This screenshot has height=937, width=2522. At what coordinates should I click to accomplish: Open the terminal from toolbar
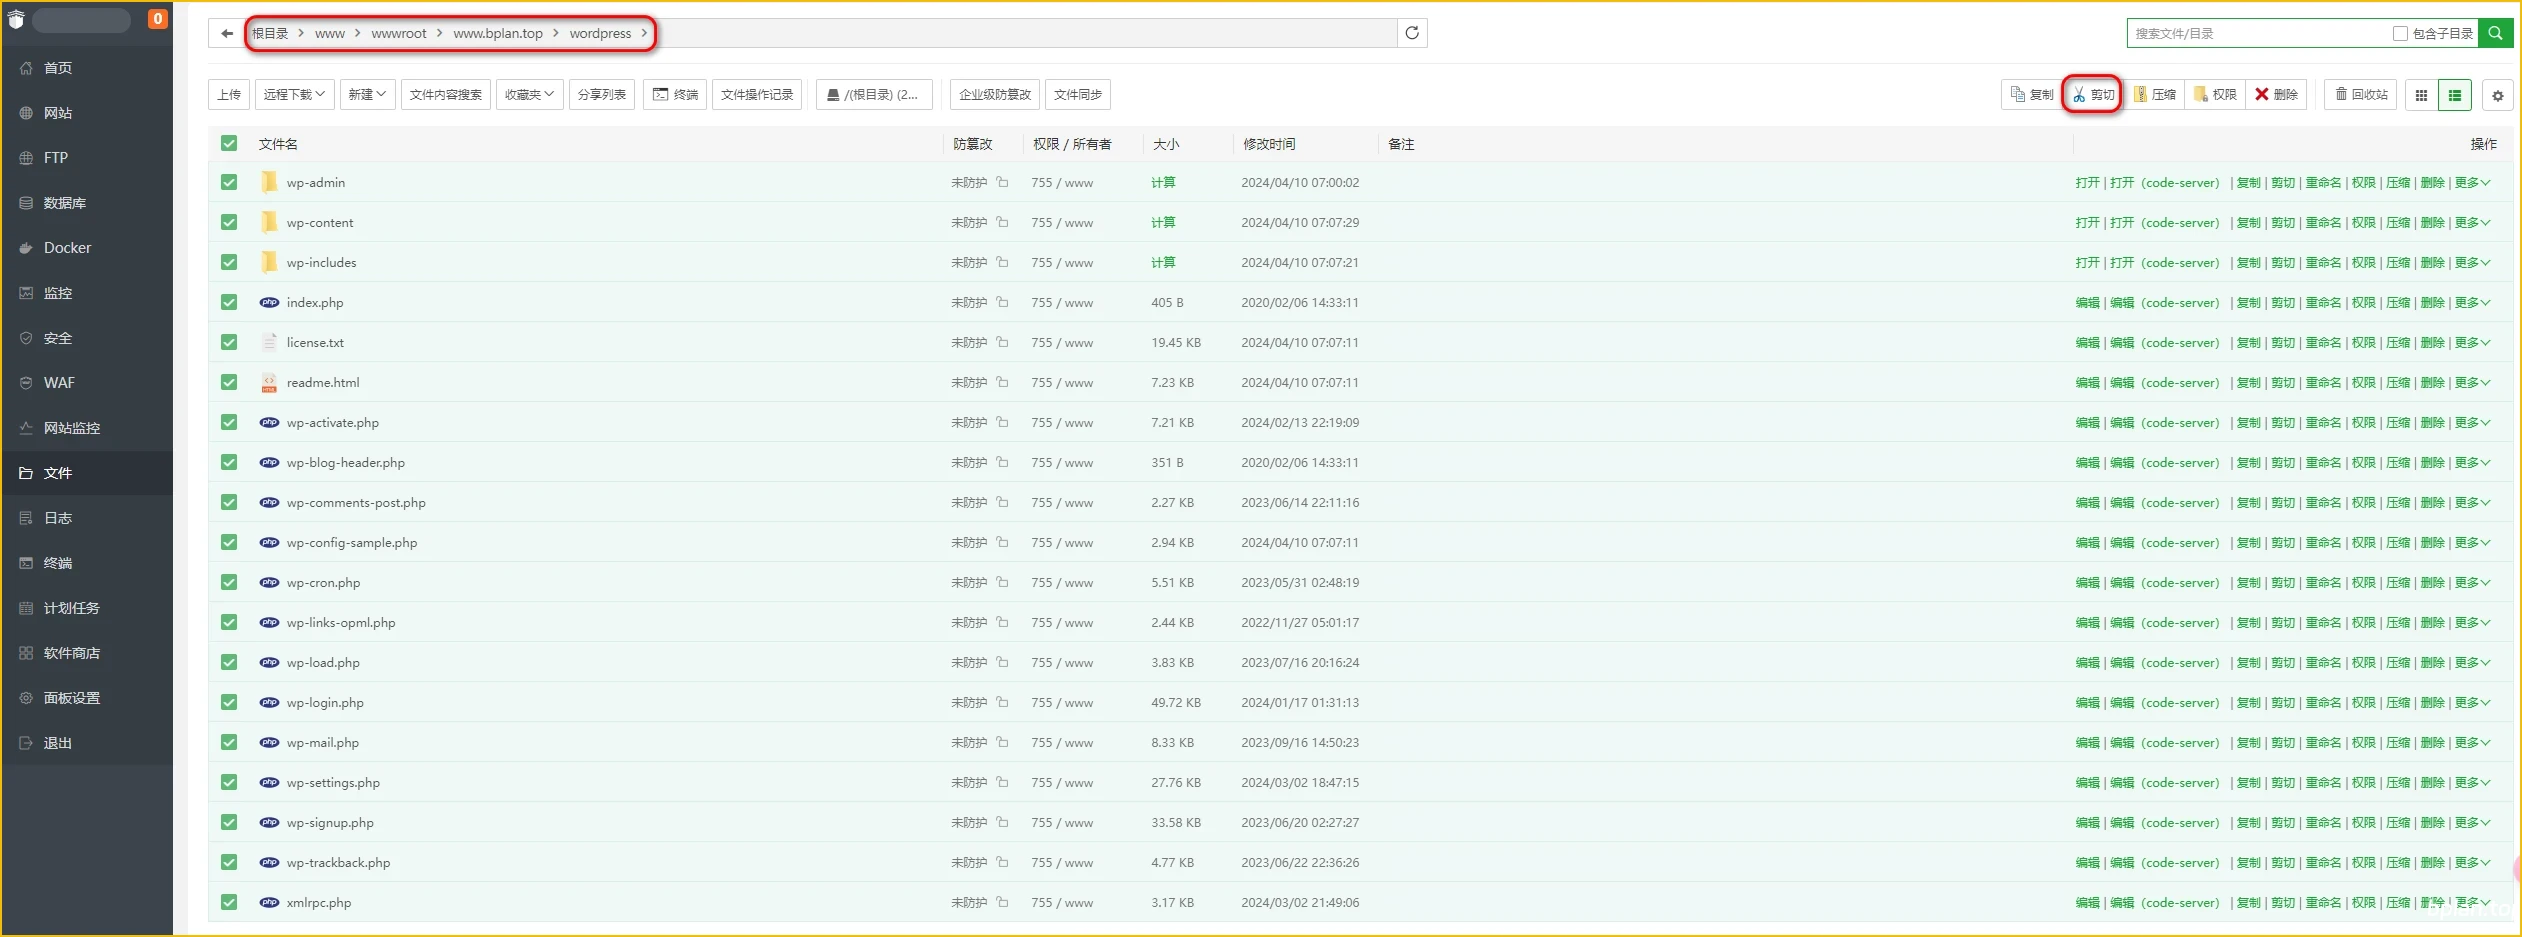tap(675, 94)
